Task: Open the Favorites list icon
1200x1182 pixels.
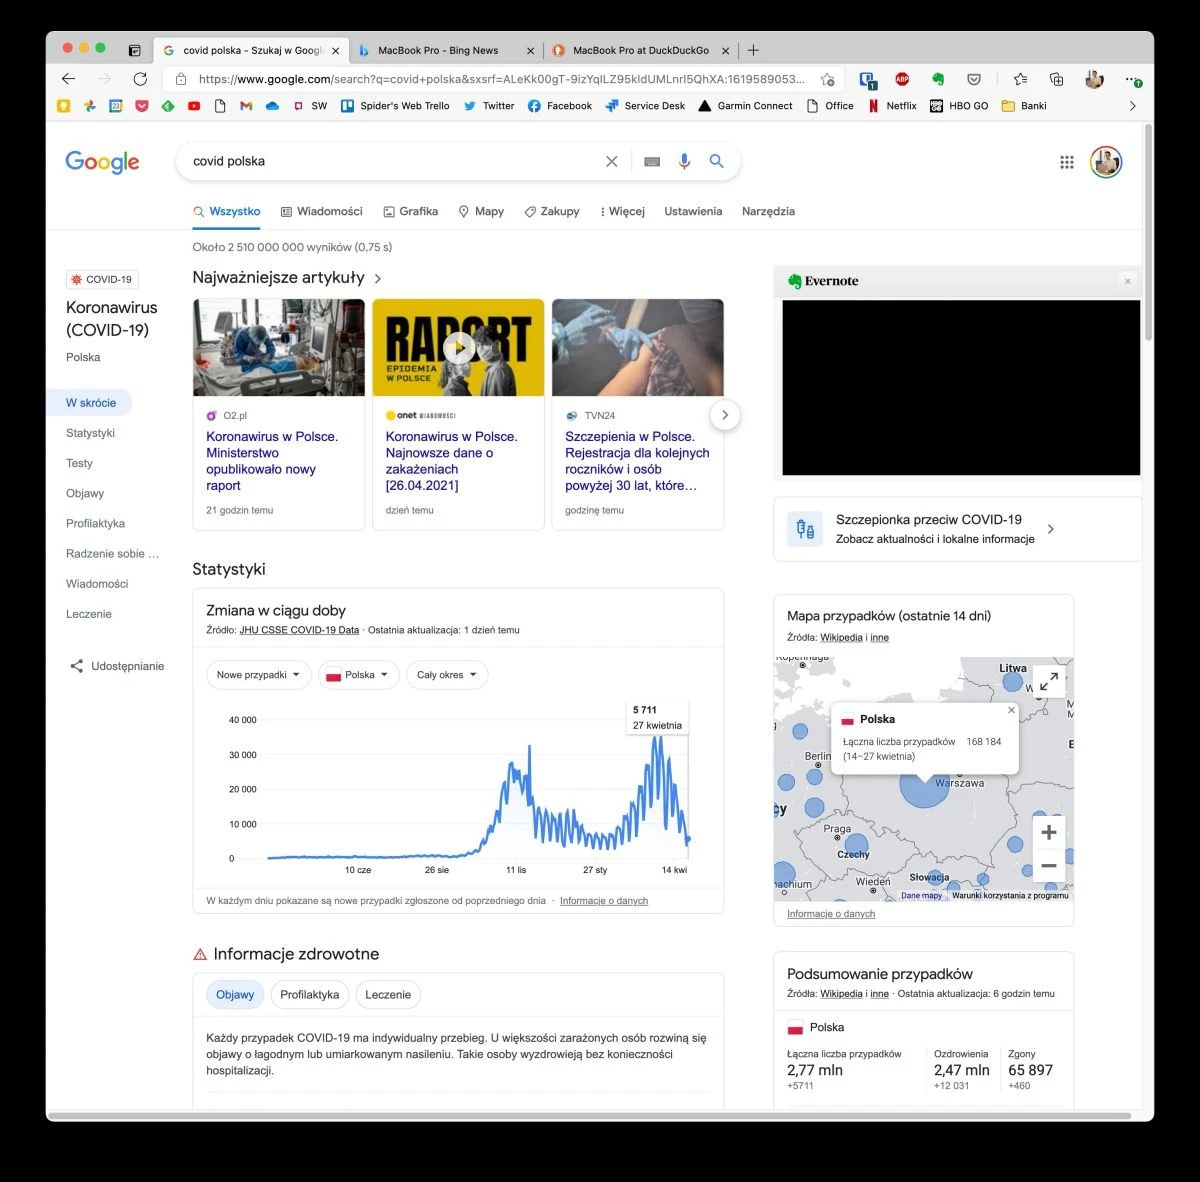Action: [x=1020, y=79]
